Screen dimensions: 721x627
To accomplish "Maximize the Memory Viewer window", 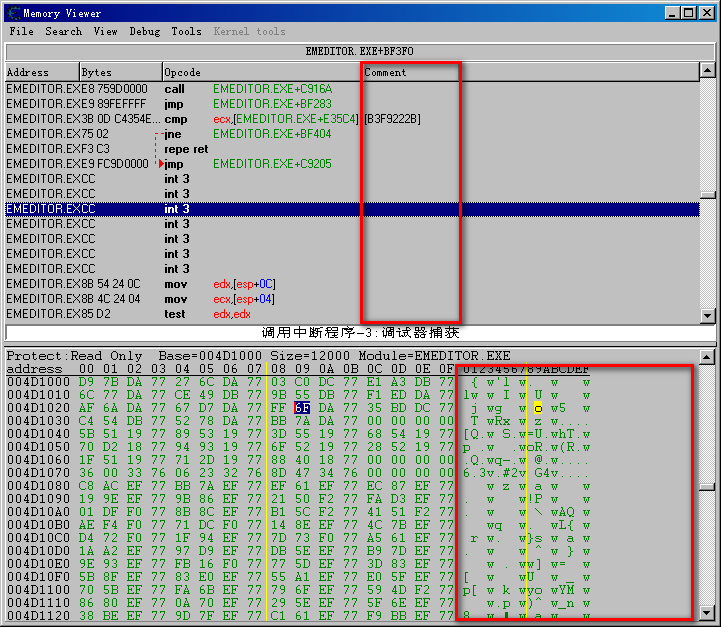I will (688, 13).
